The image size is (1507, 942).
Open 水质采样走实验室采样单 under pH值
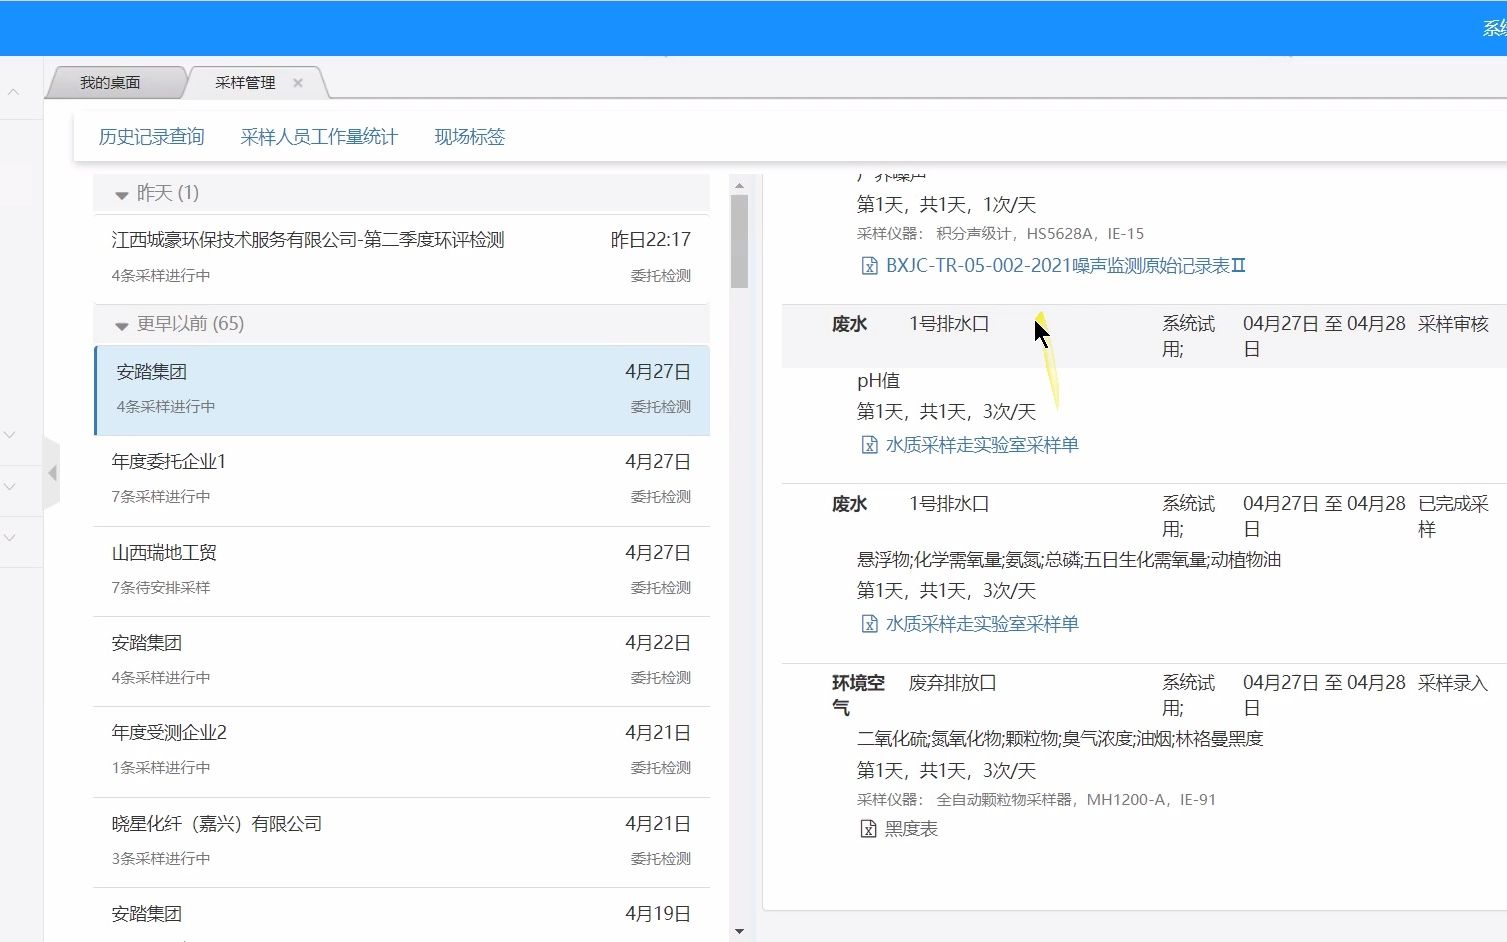coord(982,445)
